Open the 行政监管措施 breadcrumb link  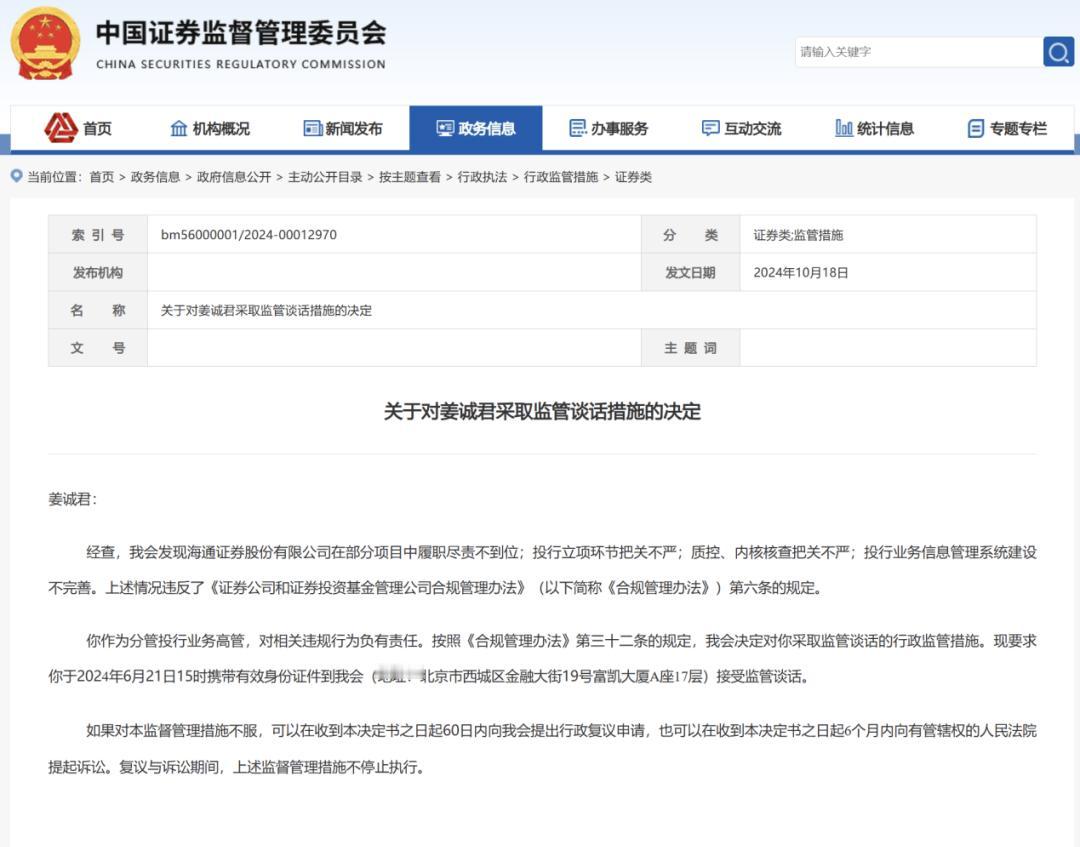click(x=561, y=177)
